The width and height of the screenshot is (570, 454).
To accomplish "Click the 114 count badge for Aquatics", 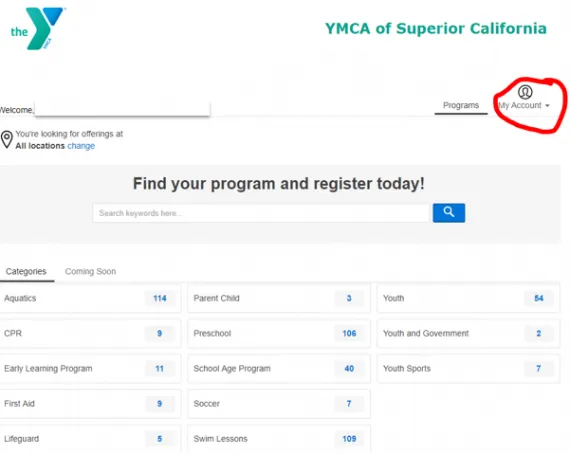I will pyautogui.click(x=160, y=298).
